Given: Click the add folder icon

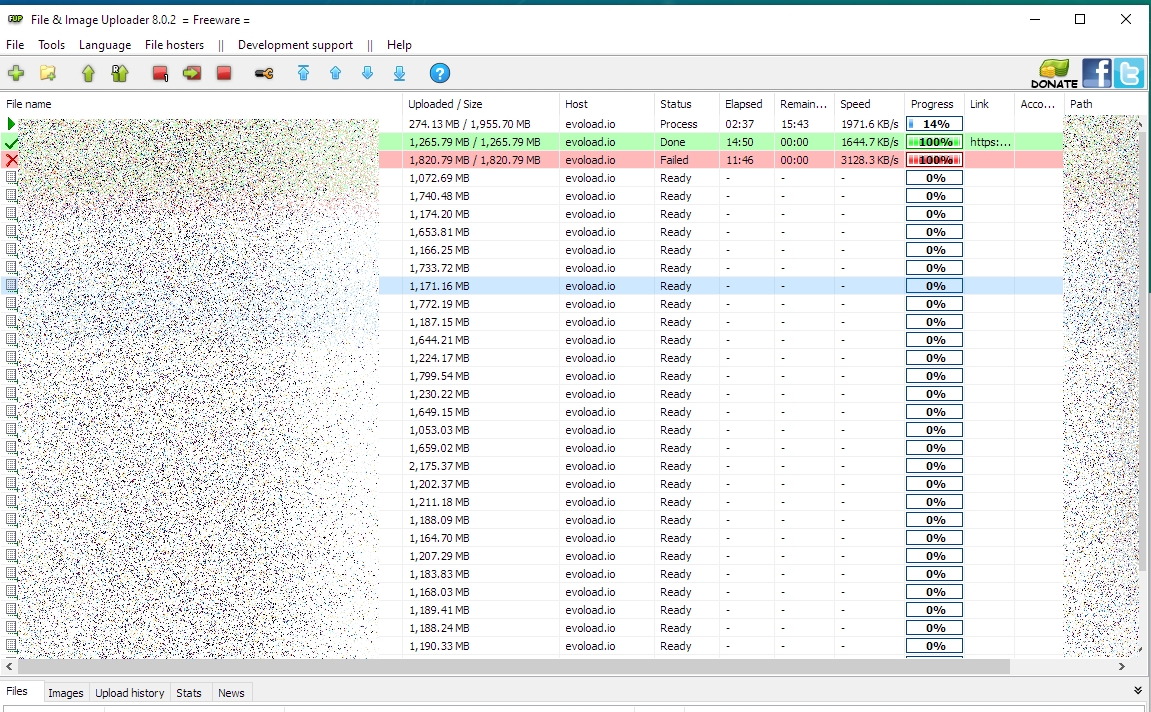Looking at the screenshot, I should (x=47, y=73).
